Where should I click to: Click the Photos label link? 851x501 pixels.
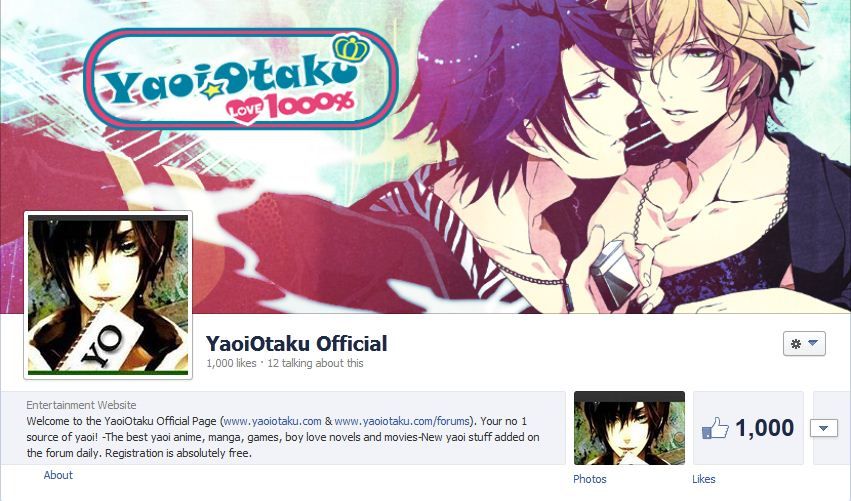click(589, 479)
